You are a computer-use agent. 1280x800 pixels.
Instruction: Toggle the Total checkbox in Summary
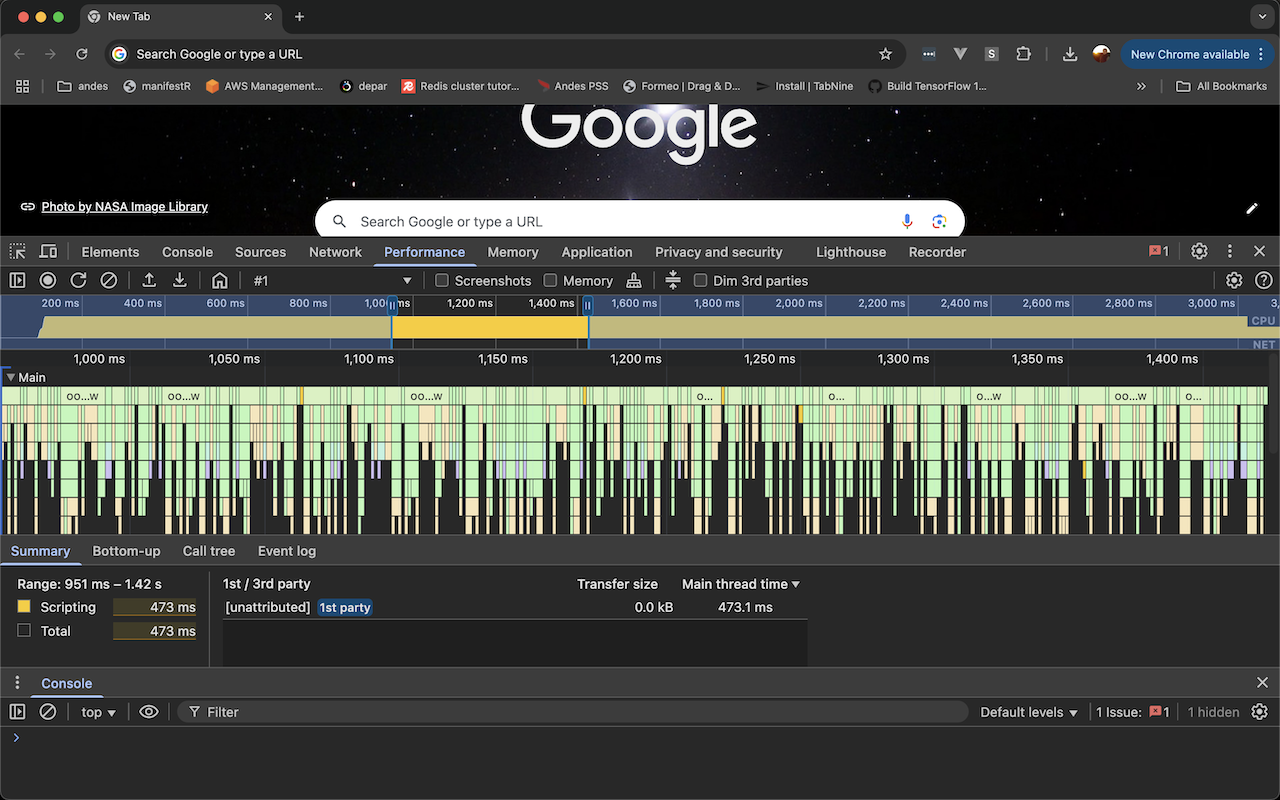24,630
